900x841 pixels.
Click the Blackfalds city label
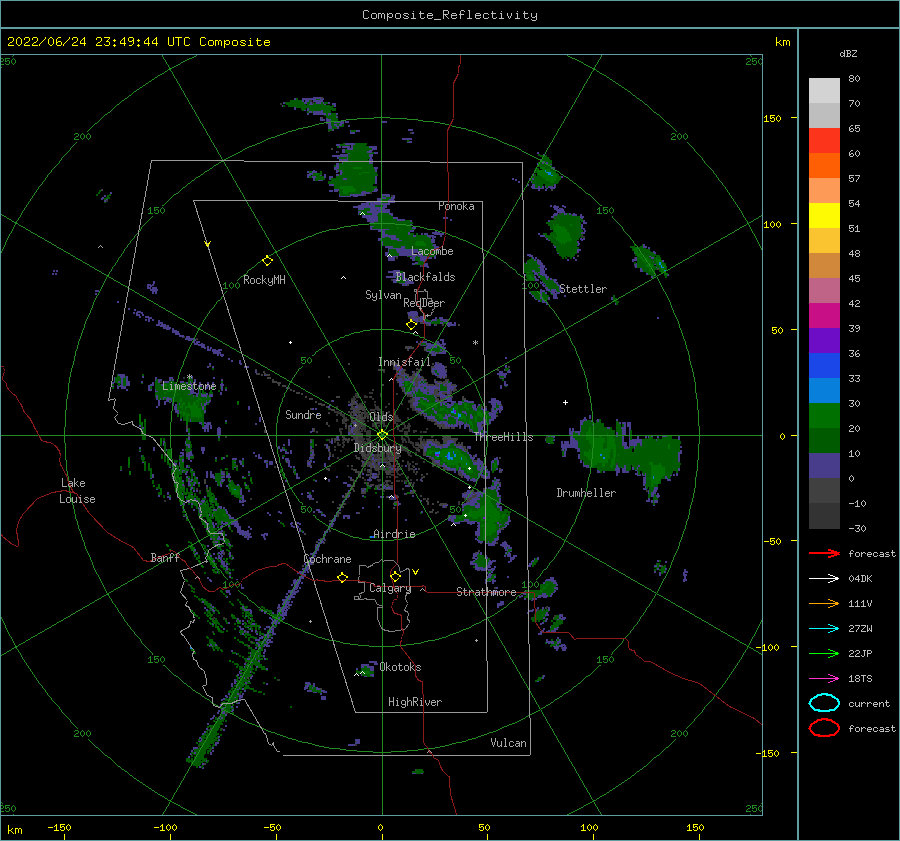425,277
